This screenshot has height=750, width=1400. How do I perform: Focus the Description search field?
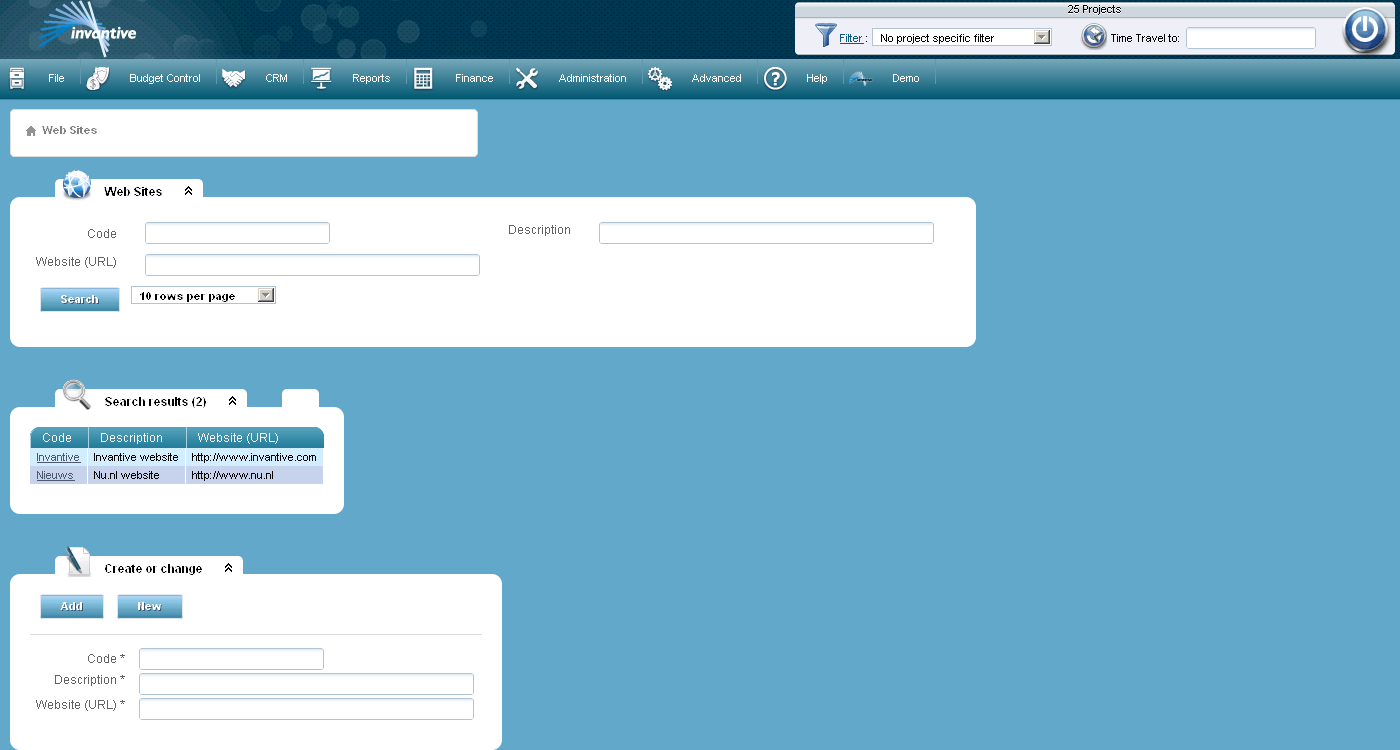766,233
